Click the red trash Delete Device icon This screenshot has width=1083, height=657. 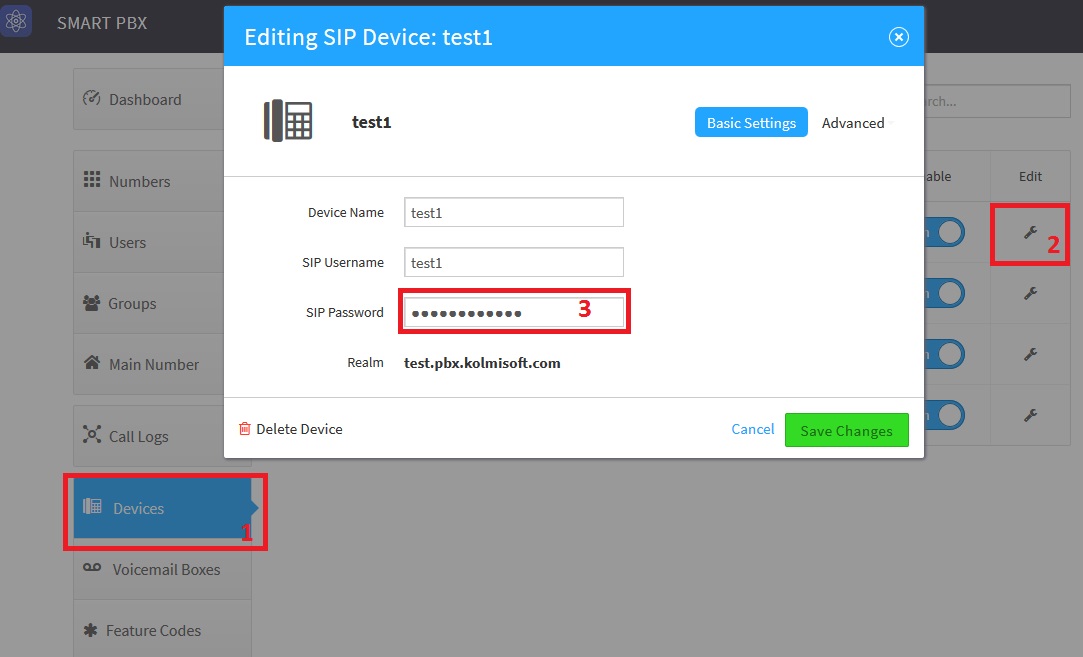pyautogui.click(x=245, y=429)
